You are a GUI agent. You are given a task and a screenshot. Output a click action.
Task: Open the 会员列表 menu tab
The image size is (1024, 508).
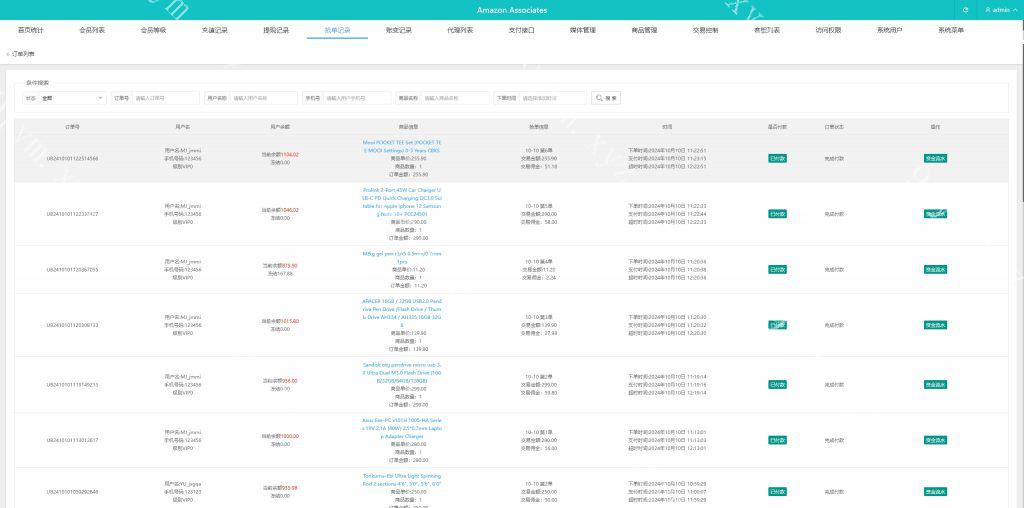(92, 30)
